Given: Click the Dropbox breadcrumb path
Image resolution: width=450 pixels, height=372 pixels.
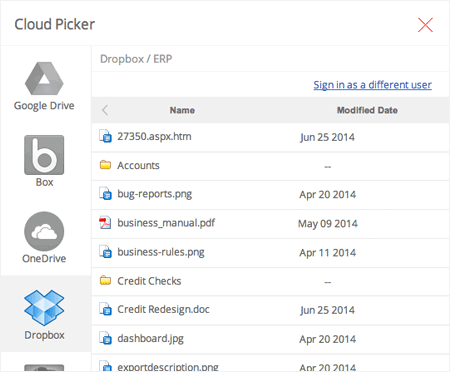Looking at the screenshot, I should [122, 59].
